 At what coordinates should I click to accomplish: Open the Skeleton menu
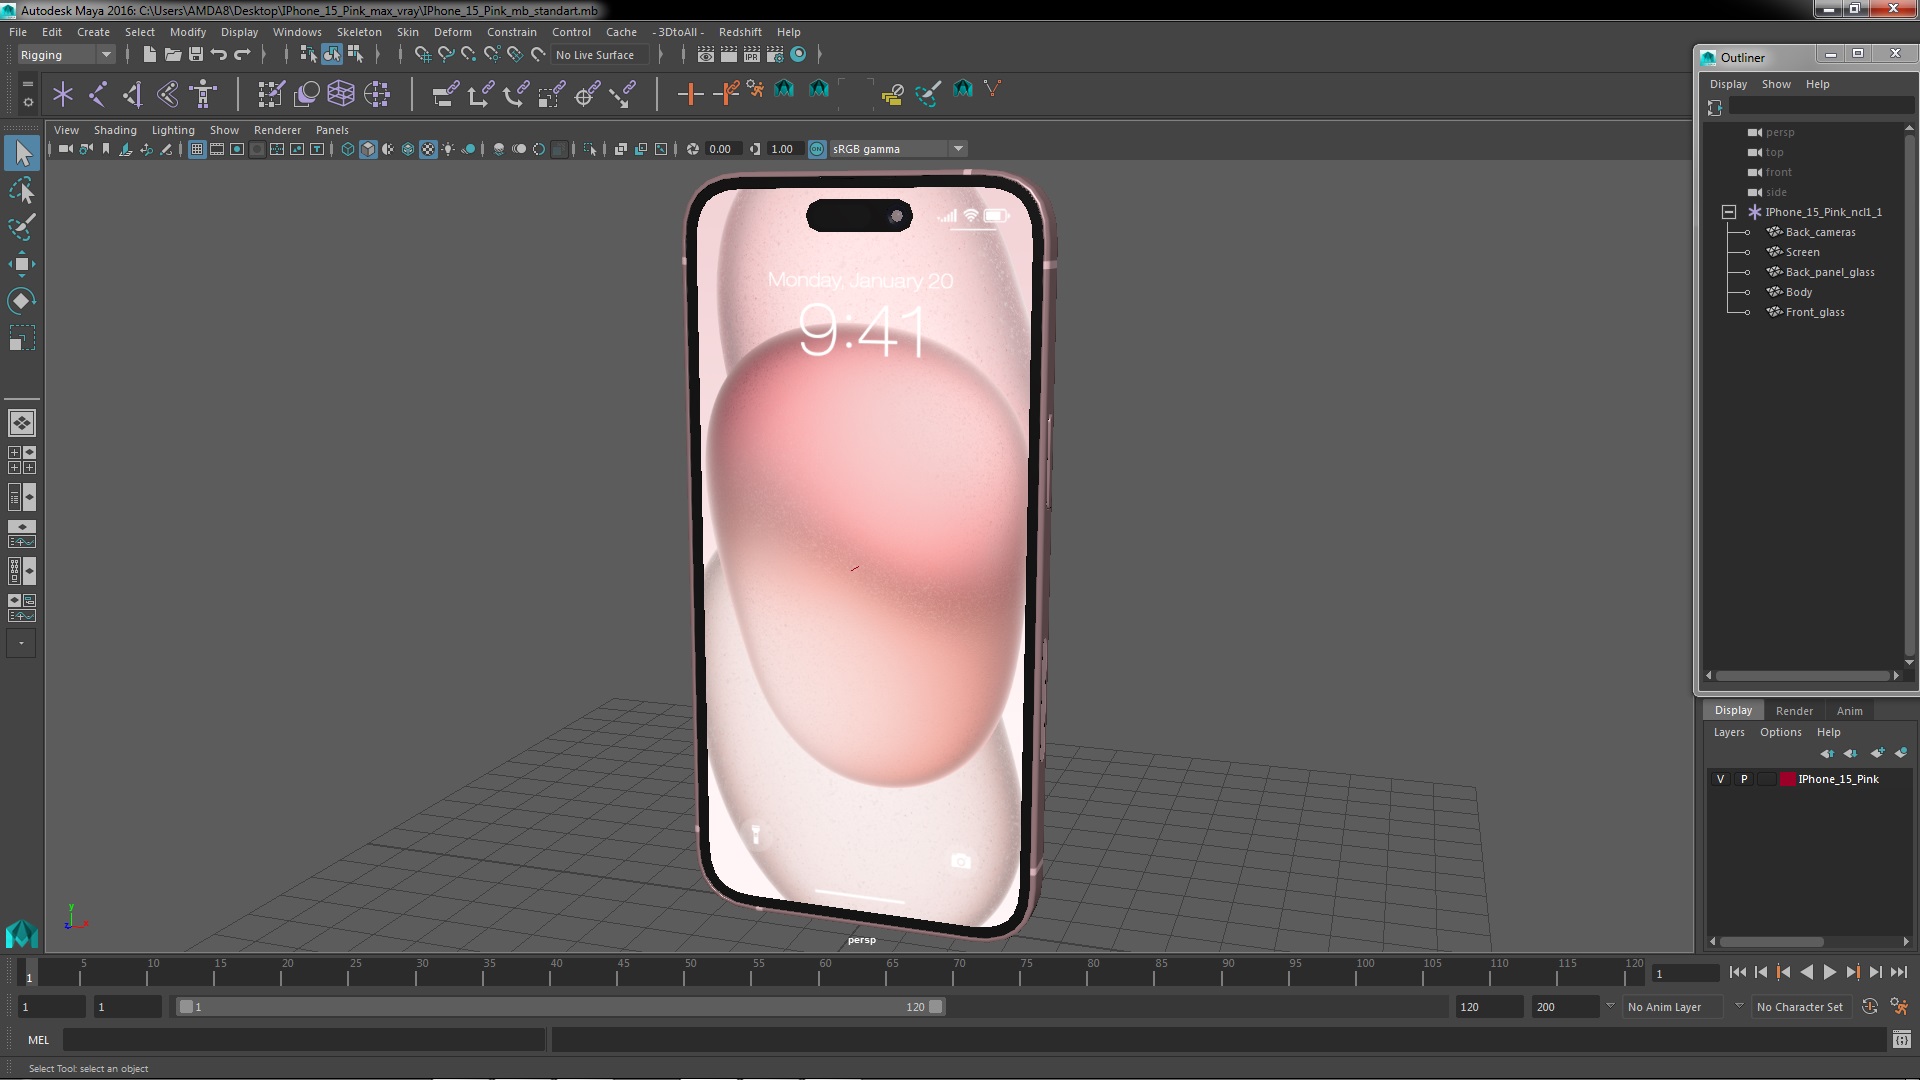[x=358, y=32]
